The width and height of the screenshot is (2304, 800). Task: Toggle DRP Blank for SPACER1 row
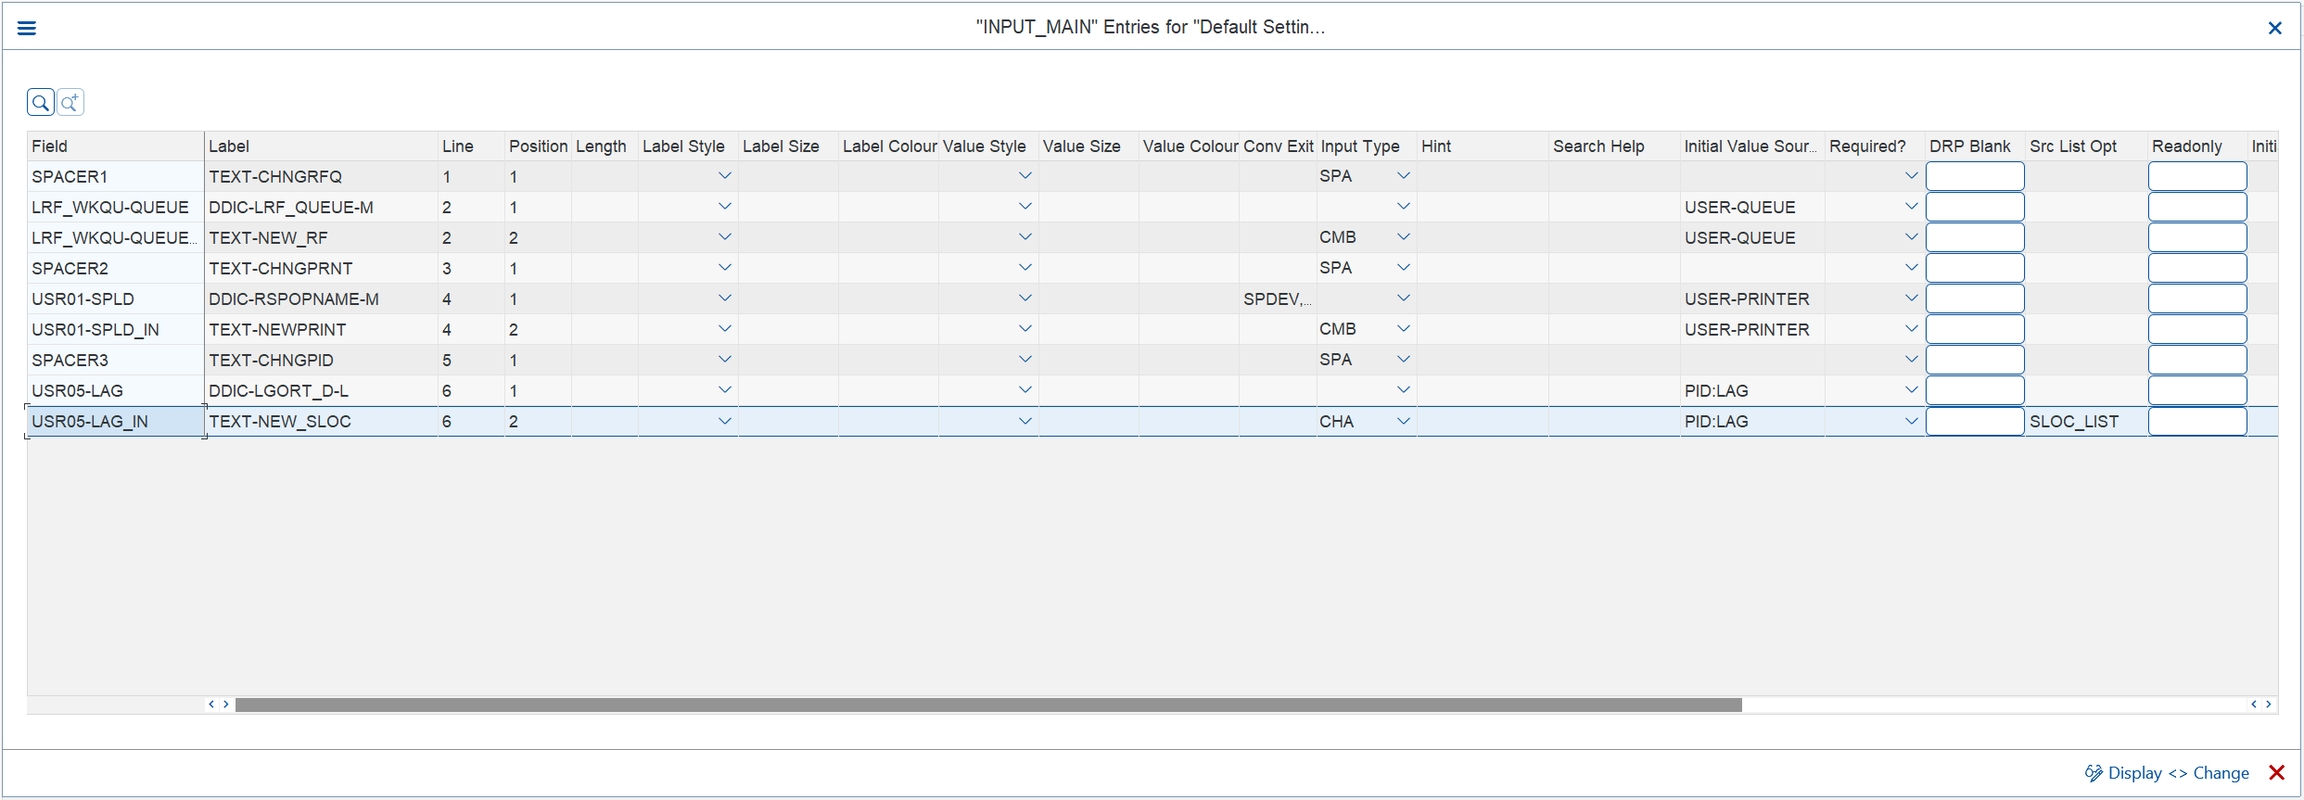(1974, 177)
